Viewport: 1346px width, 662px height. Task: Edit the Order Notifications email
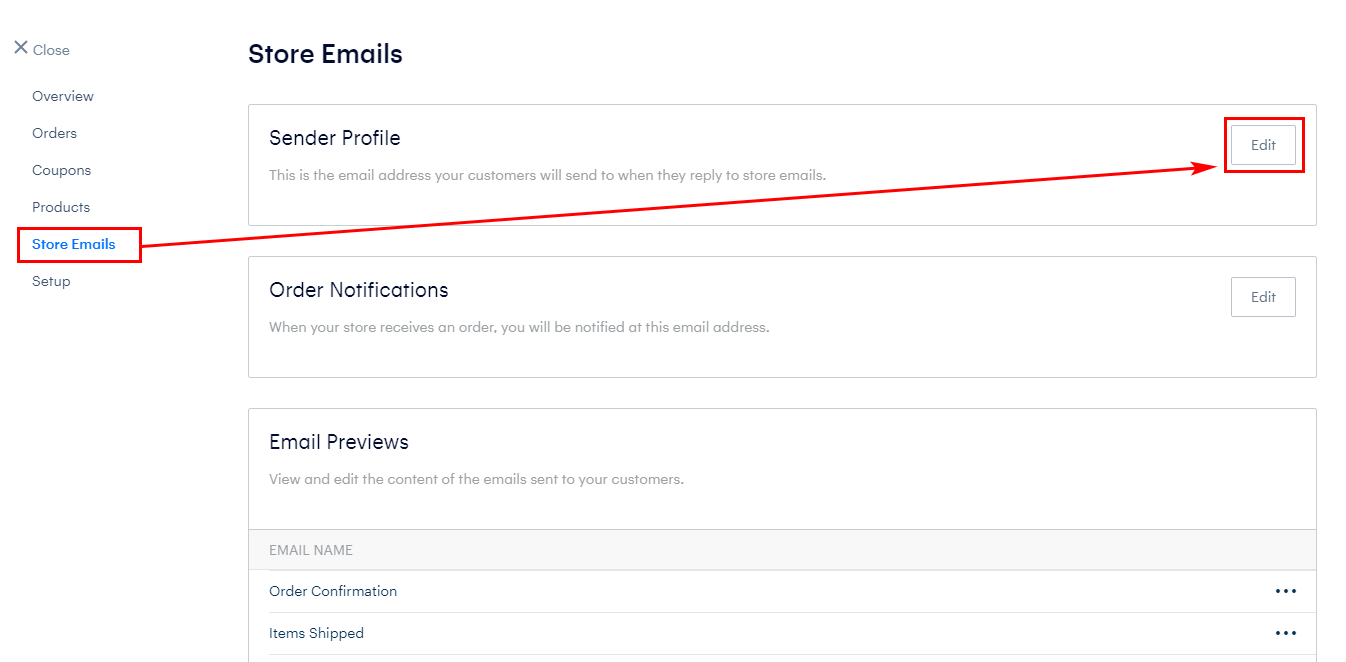point(1263,297)
